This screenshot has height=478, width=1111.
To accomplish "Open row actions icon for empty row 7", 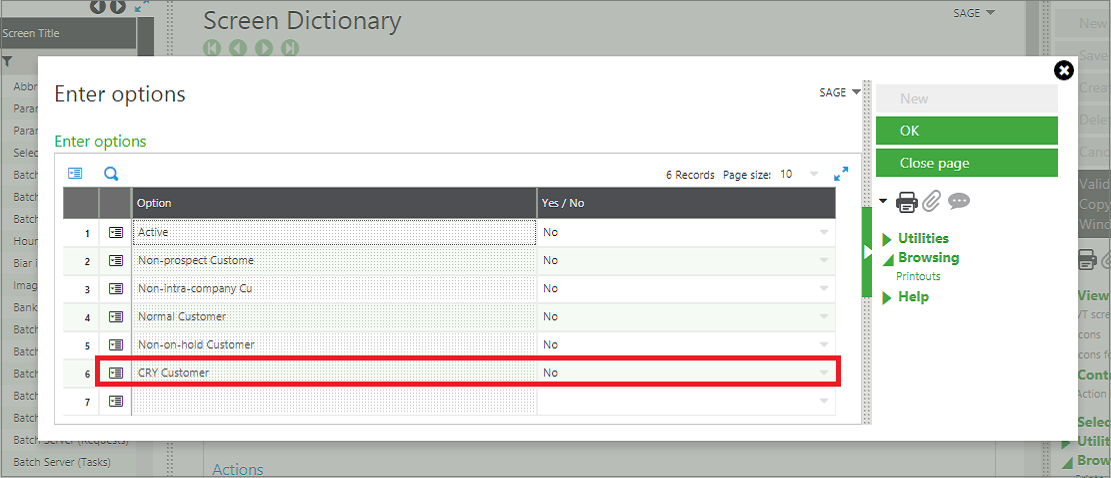I will 115,402.
